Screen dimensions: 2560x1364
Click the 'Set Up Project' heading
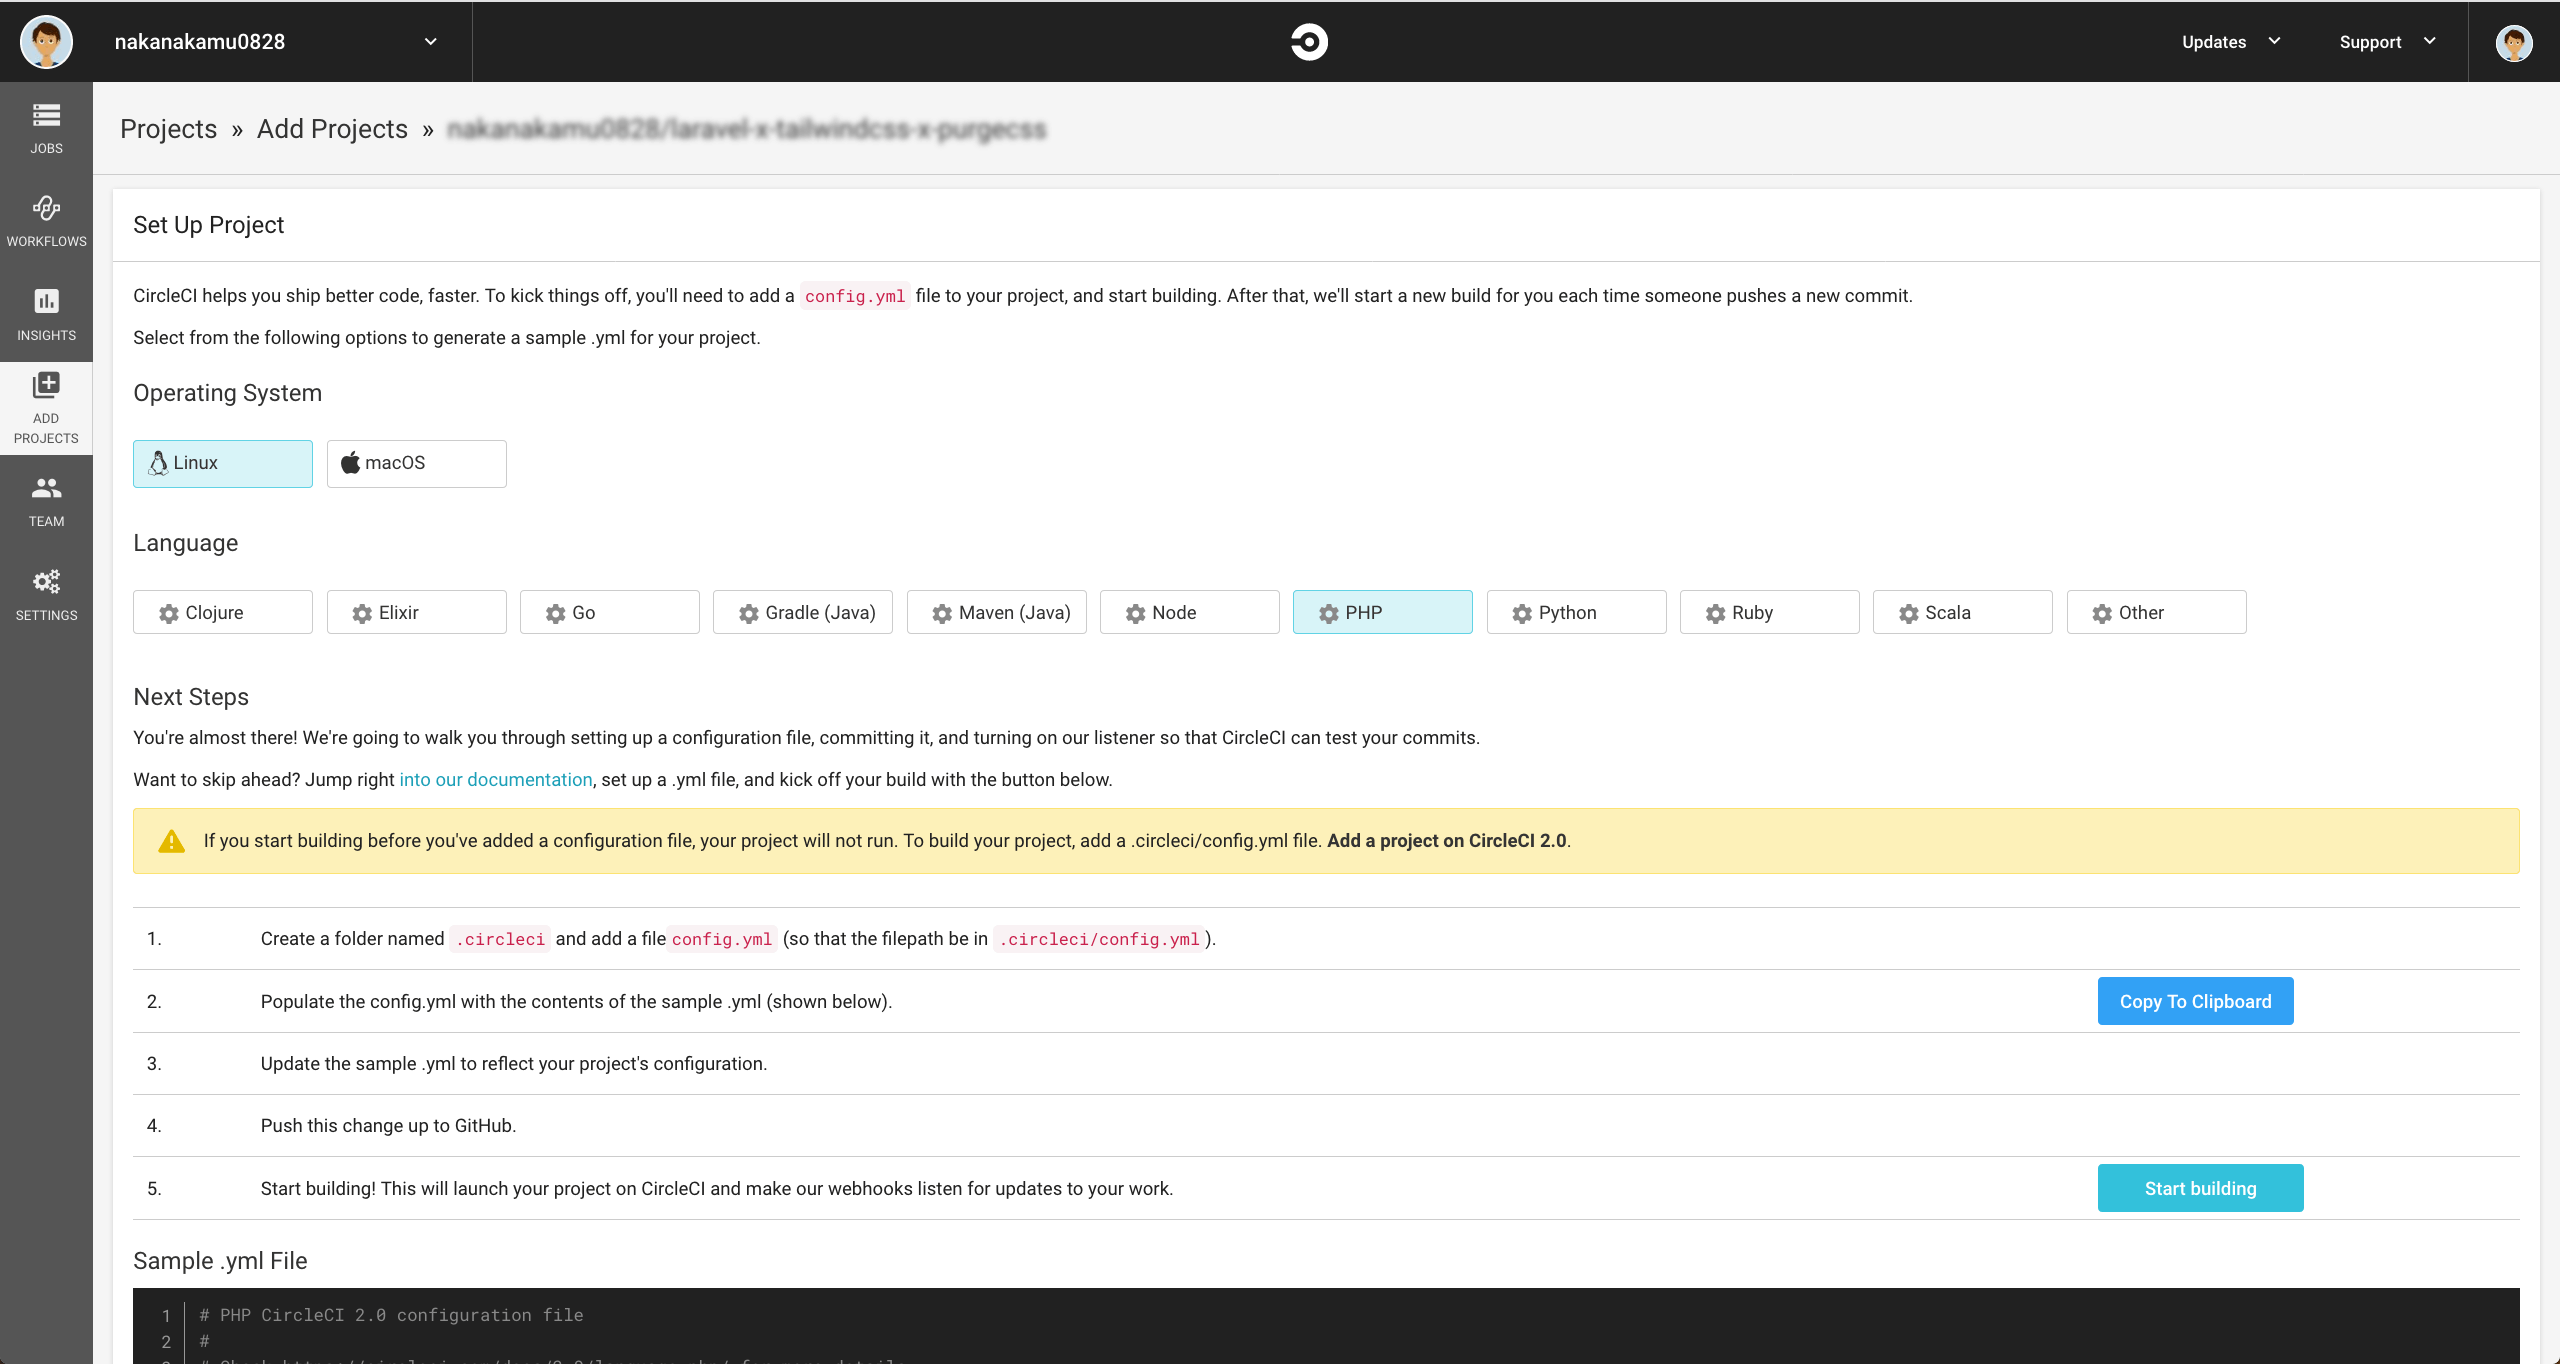[x=208, y=225]
